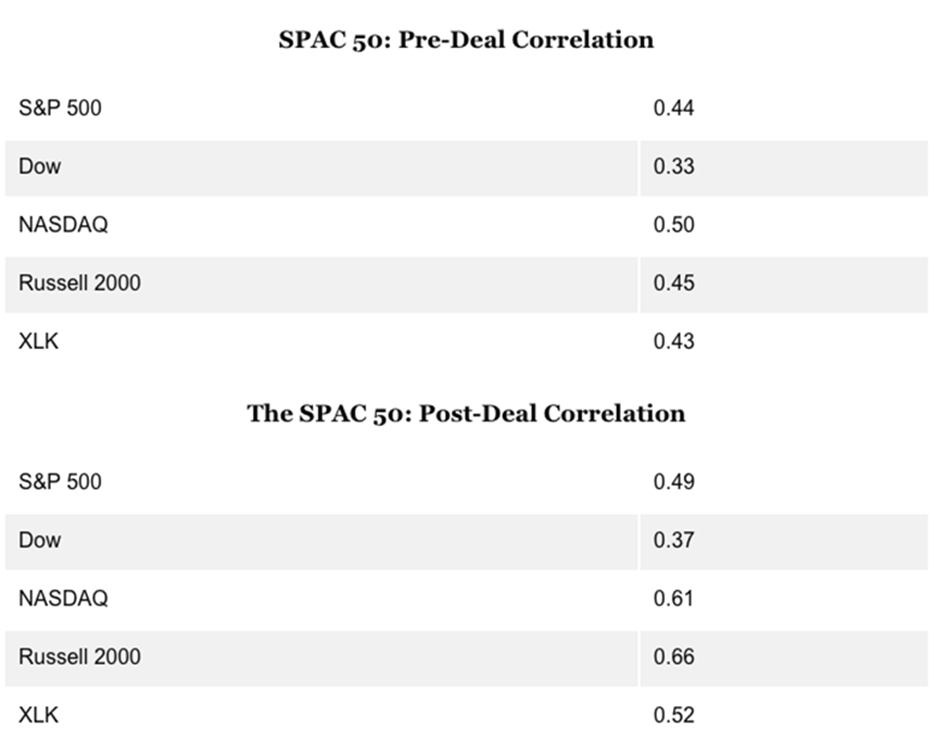Click the post-deal S&P 500 value 0.49
The width and height of the screenshot is (936, 741).
pos(674,482)
